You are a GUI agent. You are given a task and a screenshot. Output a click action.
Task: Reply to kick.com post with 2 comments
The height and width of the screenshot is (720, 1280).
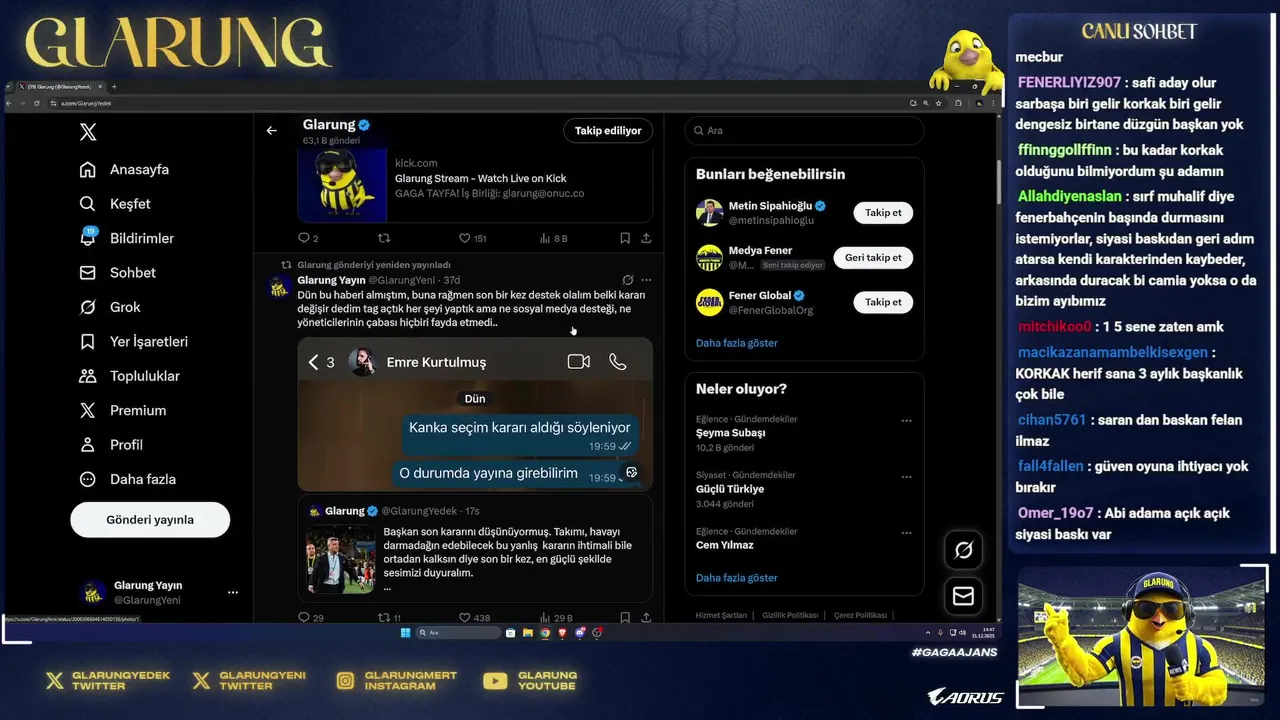[x=308, y=238]
